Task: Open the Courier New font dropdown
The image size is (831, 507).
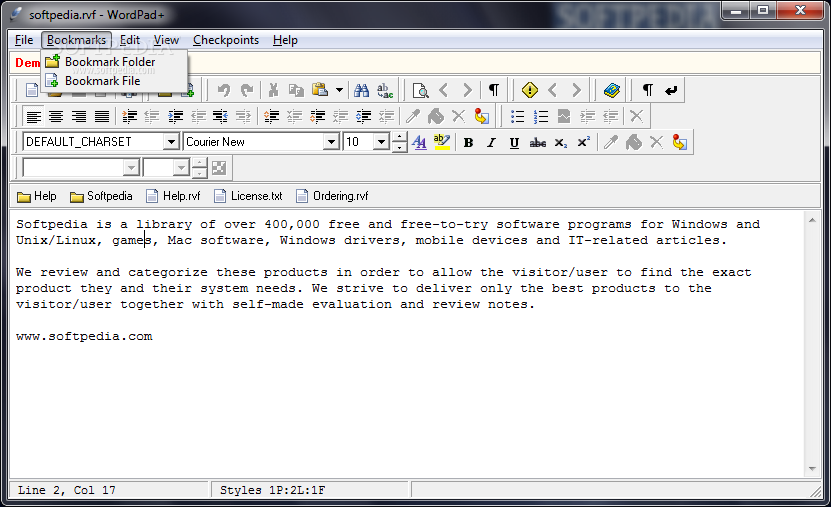Action: coord(331,142)
